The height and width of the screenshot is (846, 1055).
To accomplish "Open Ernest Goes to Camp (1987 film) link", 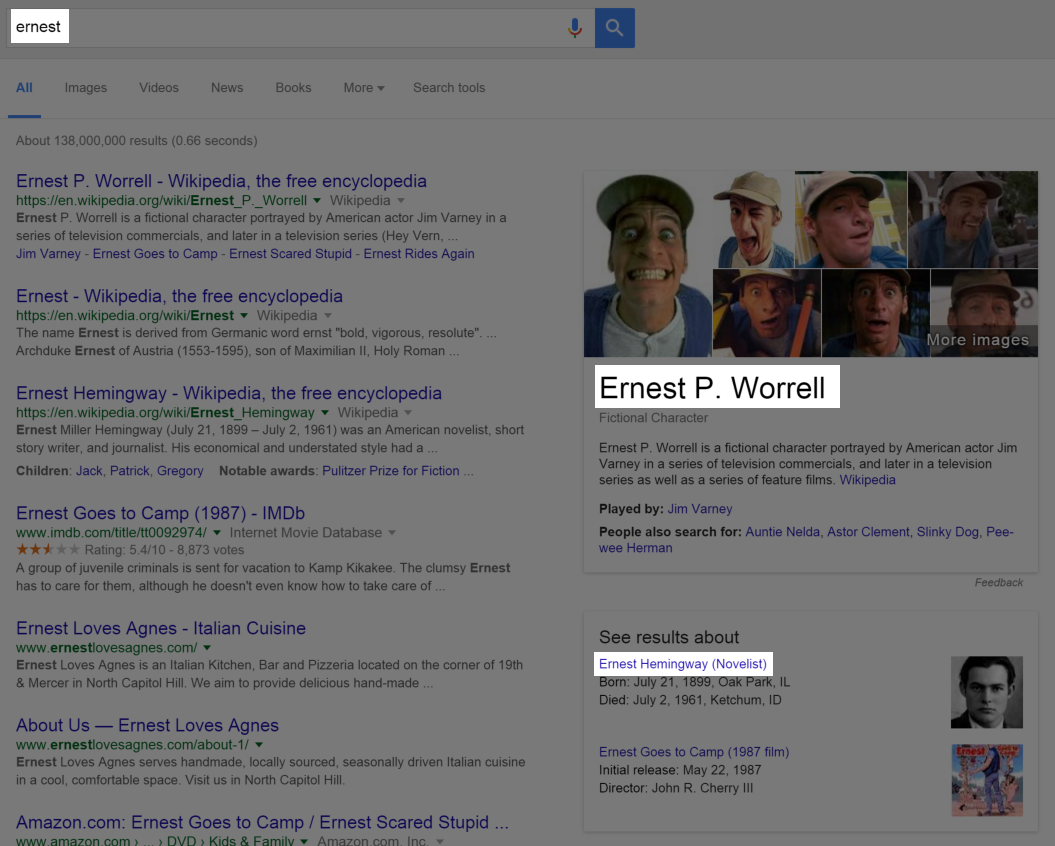I will [x=694, y=752].
